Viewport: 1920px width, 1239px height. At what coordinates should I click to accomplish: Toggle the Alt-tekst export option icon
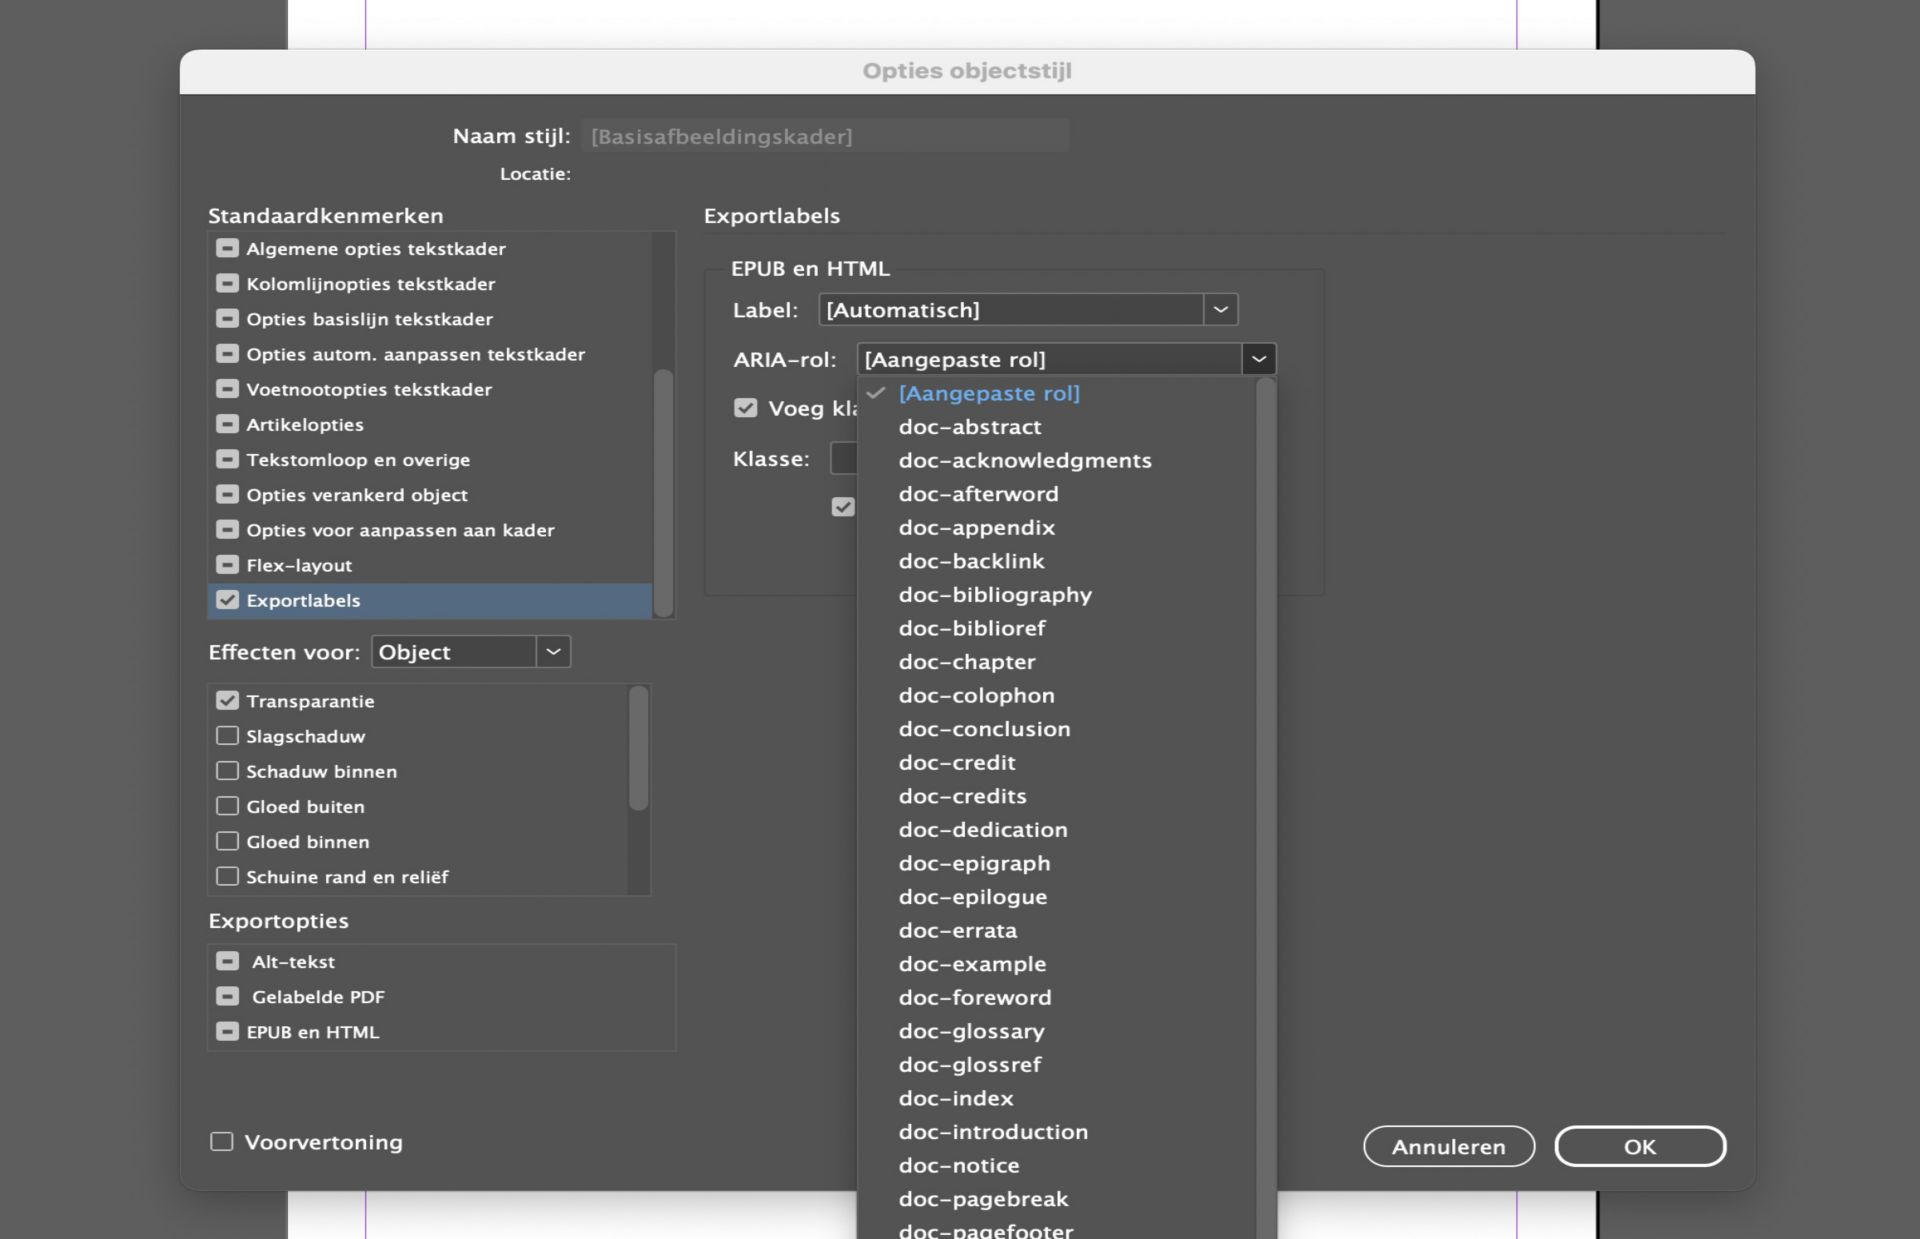[227, 961]
